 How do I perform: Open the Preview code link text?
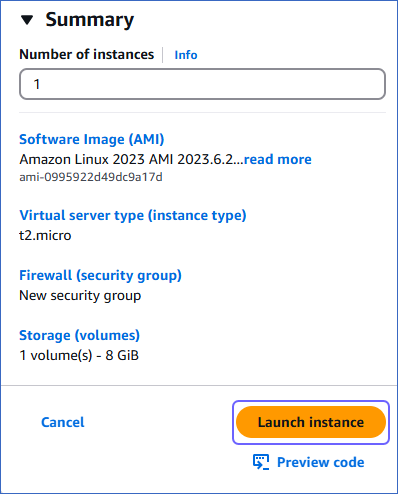click(320, 462)
